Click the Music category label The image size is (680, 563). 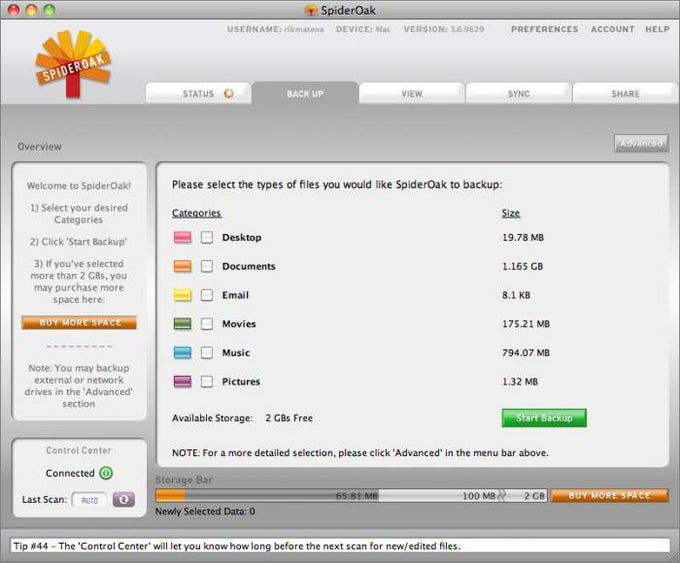[236, 352]
